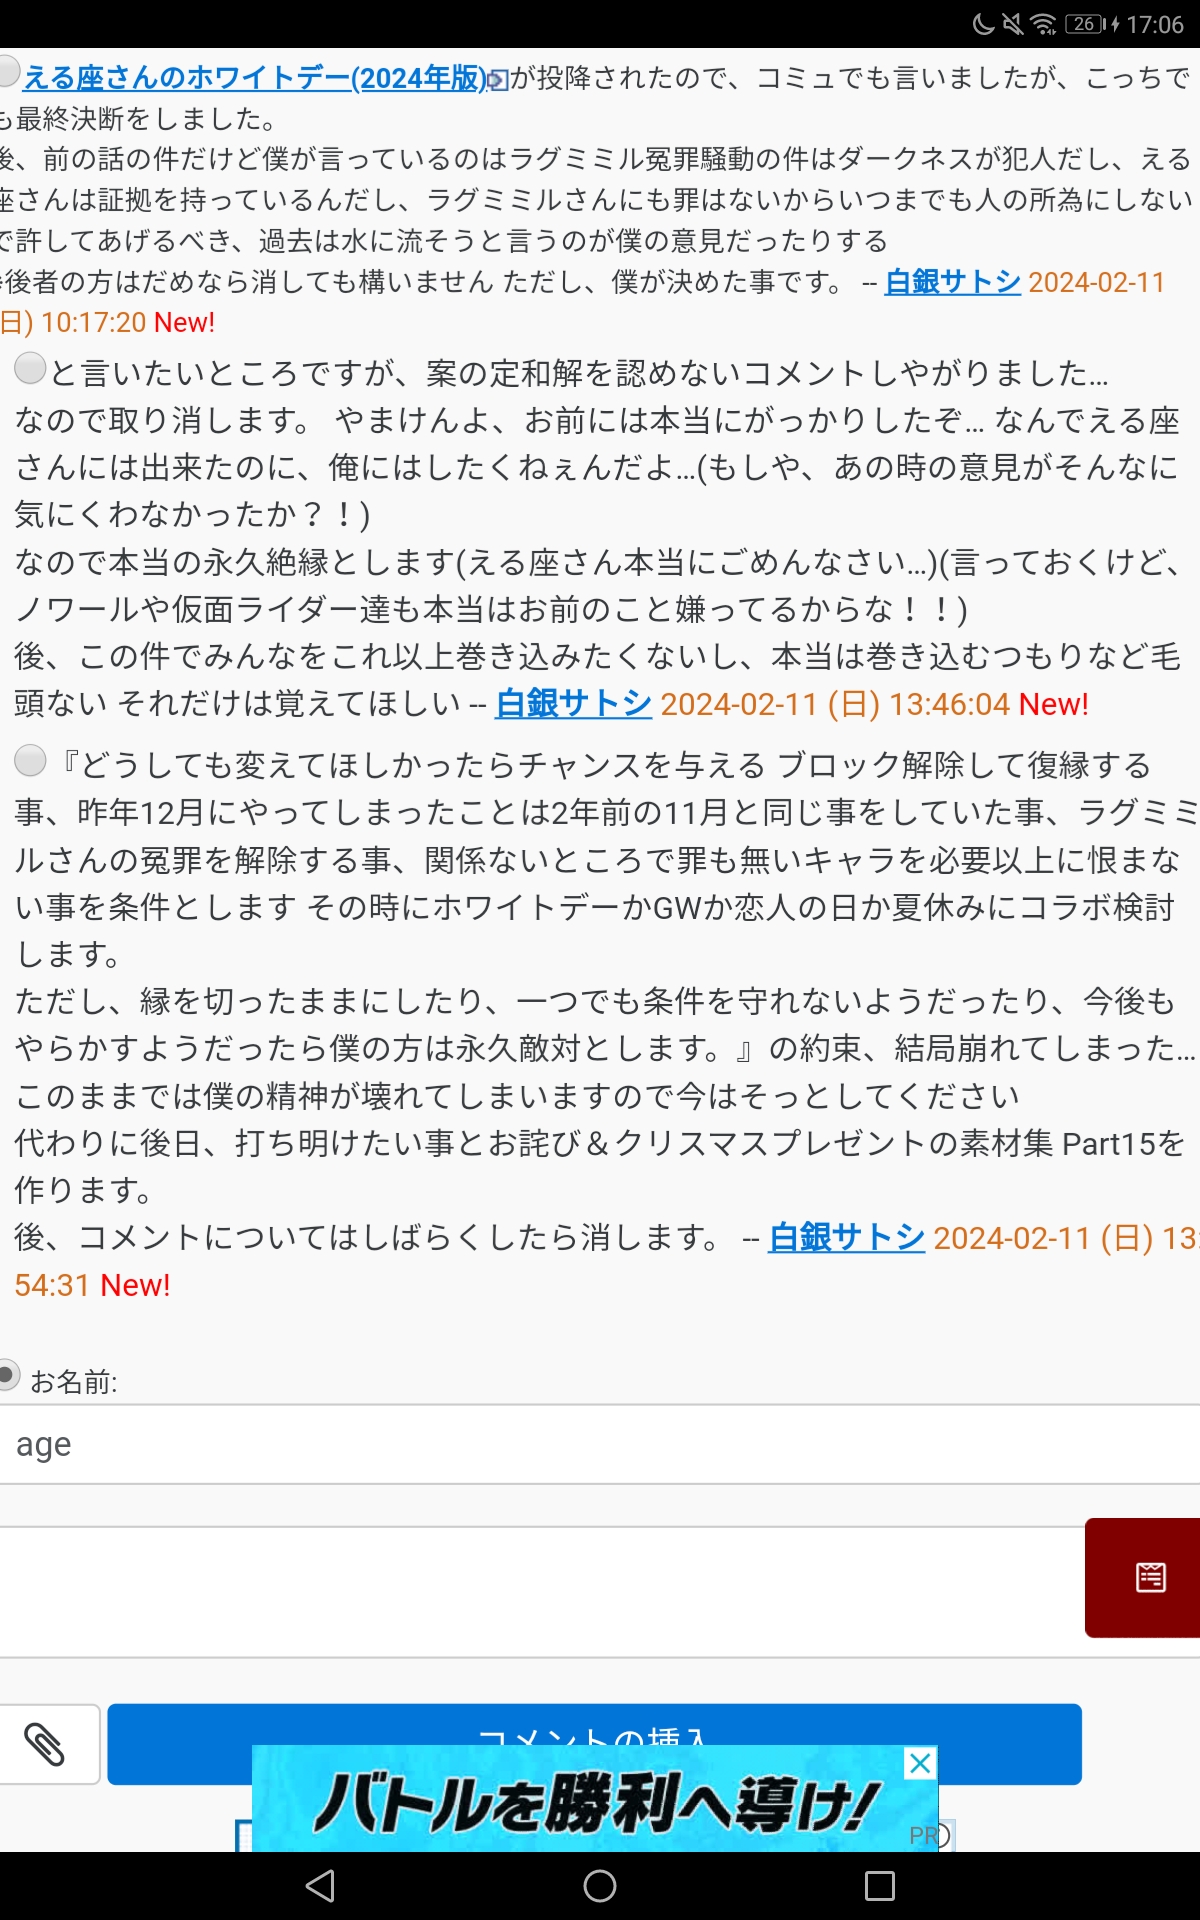Close the battle ad banner with X

coord(920,1762)
